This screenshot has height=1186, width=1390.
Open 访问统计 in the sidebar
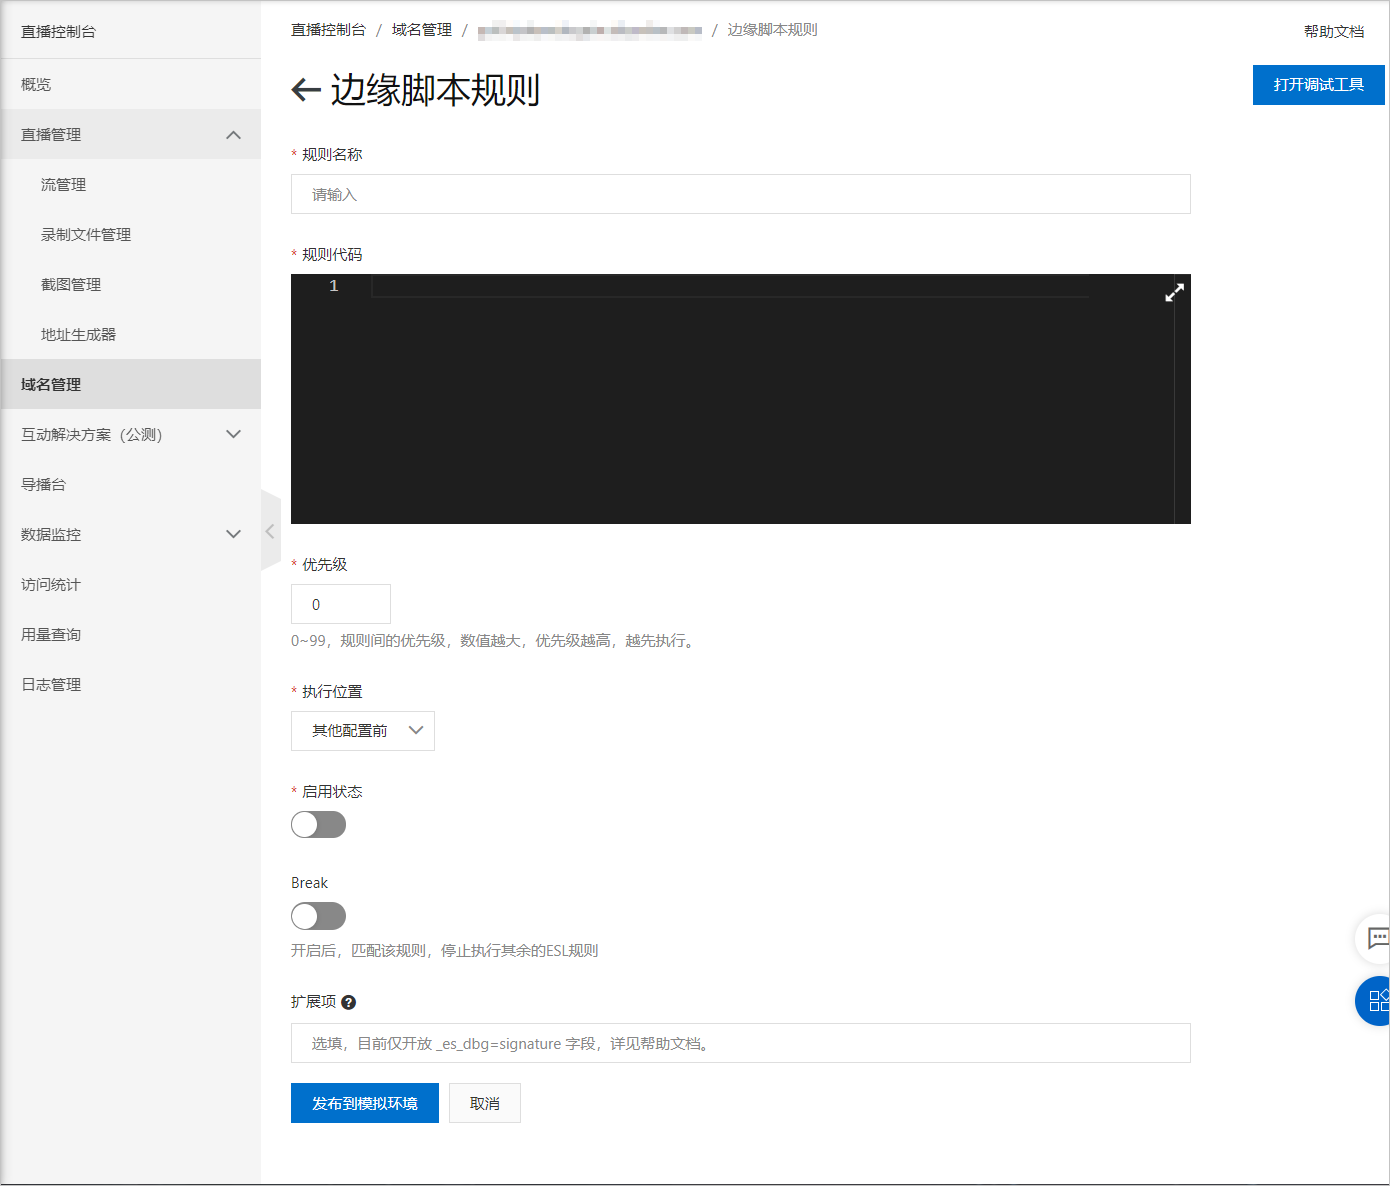pos(130,584)
